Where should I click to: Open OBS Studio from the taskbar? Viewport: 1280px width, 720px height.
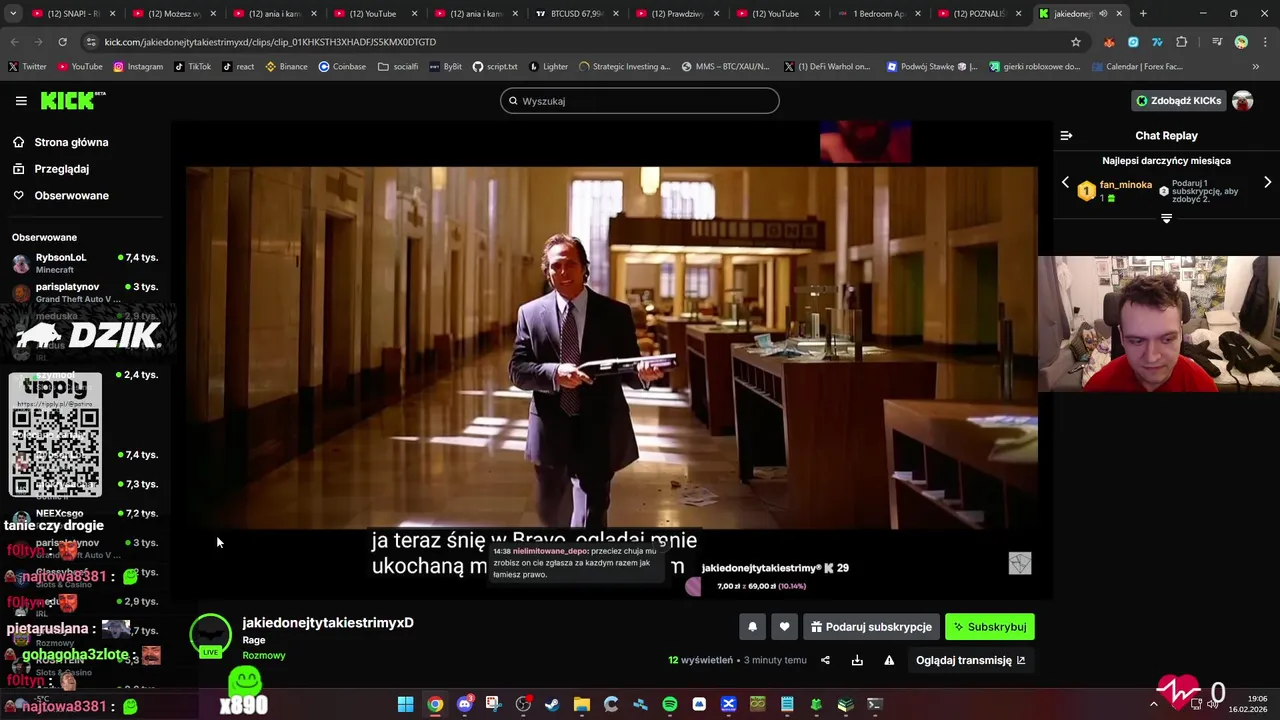523,704
